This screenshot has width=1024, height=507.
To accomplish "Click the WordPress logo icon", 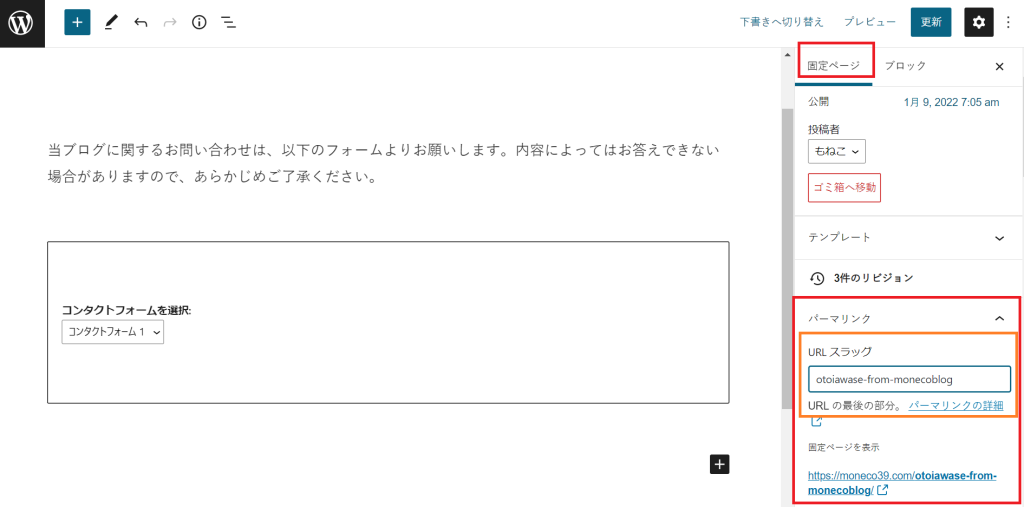I will [22, 23].
